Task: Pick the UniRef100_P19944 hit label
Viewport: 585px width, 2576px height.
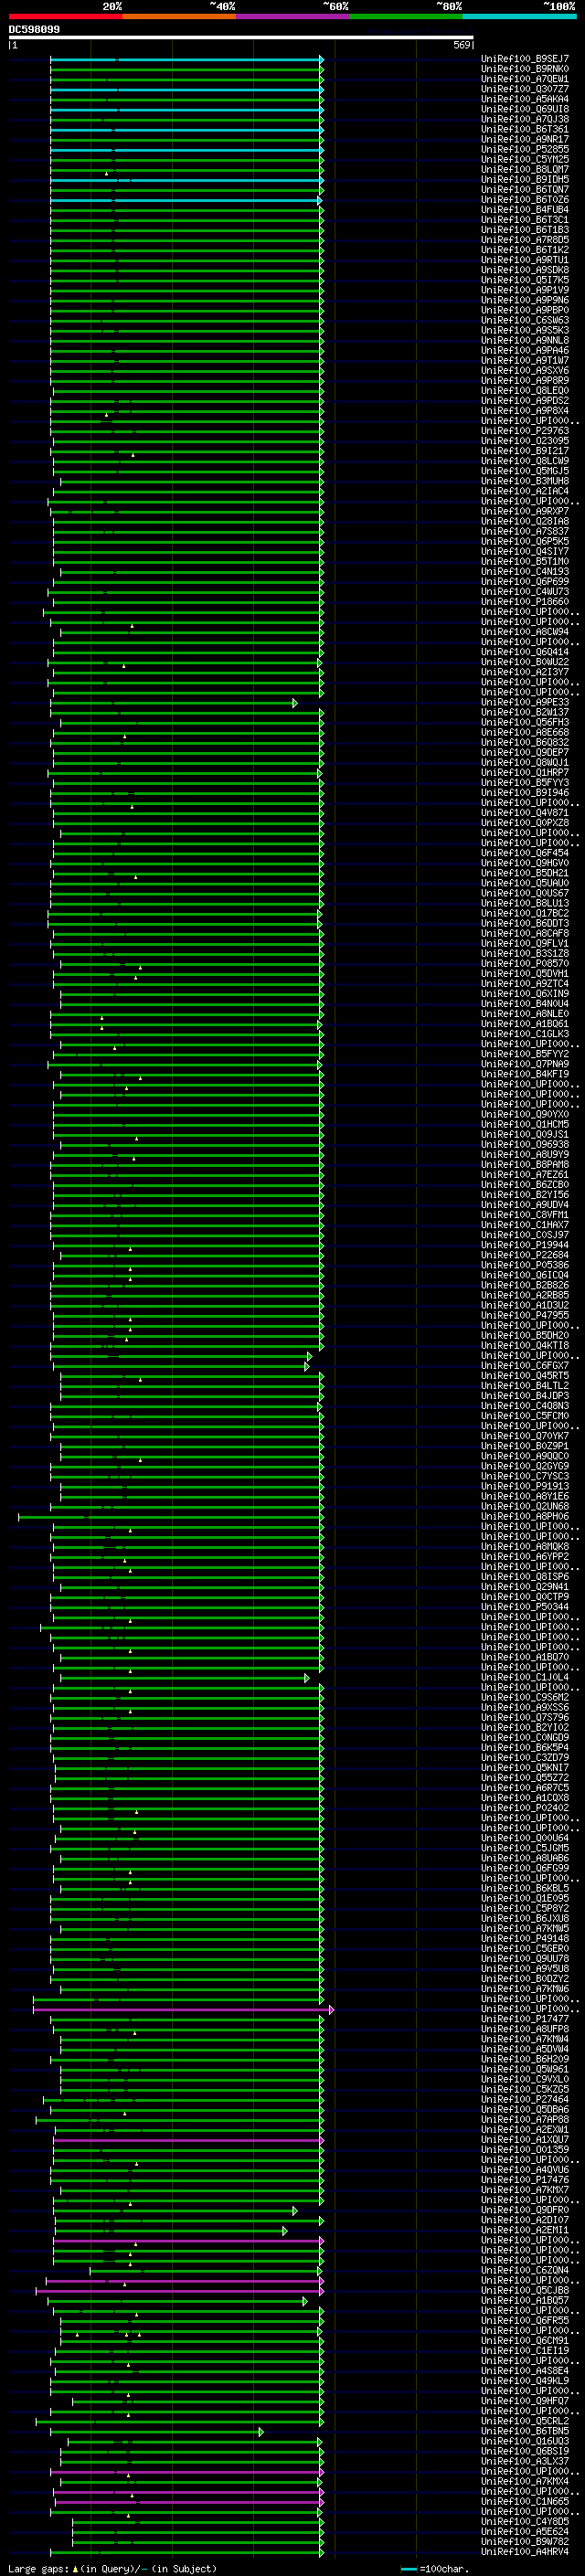Action: 525,1245
